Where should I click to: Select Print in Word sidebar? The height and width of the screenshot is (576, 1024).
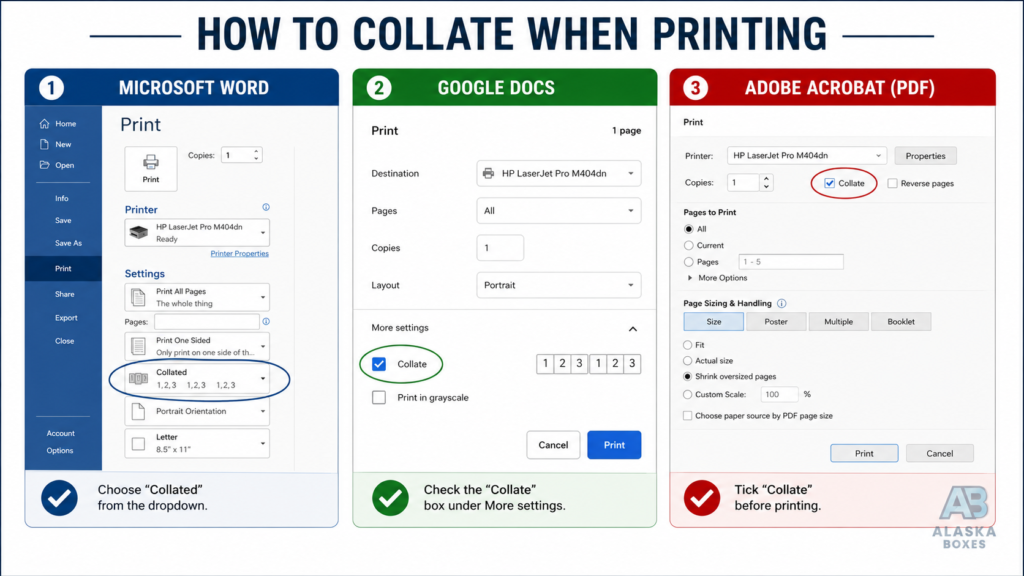coord(63,268)
